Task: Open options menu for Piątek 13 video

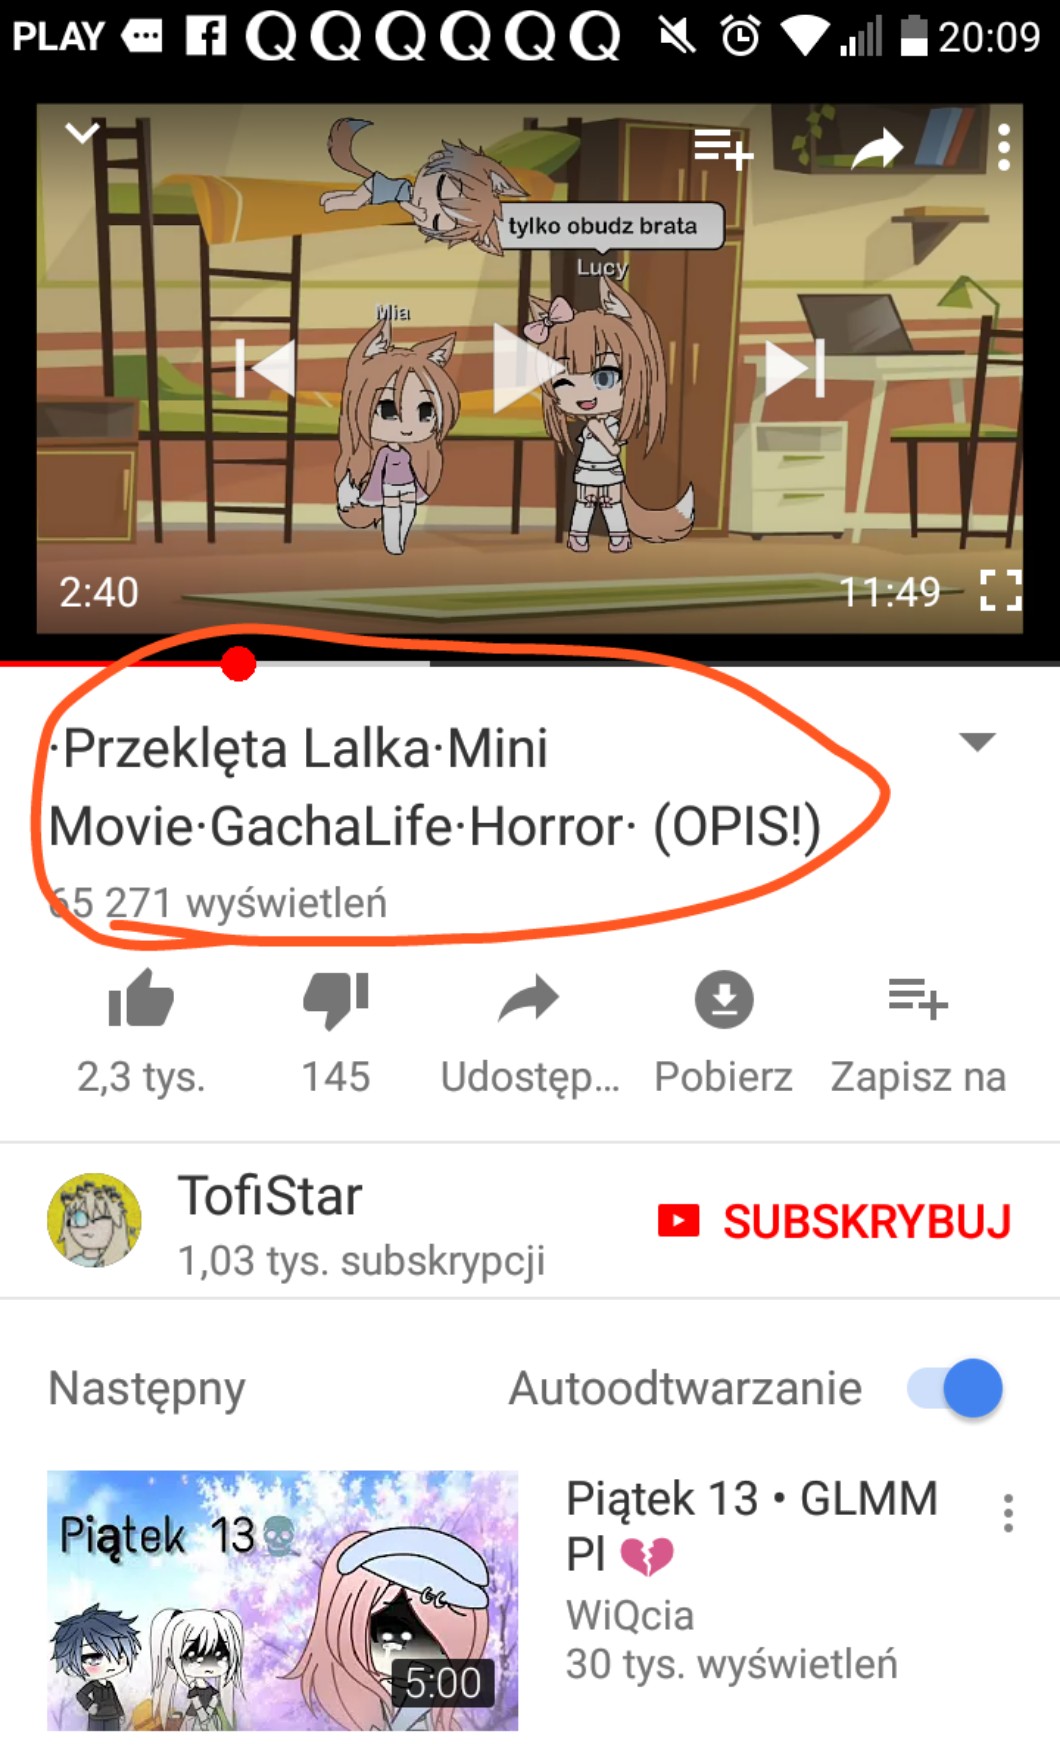Action: [1008, 1513]
